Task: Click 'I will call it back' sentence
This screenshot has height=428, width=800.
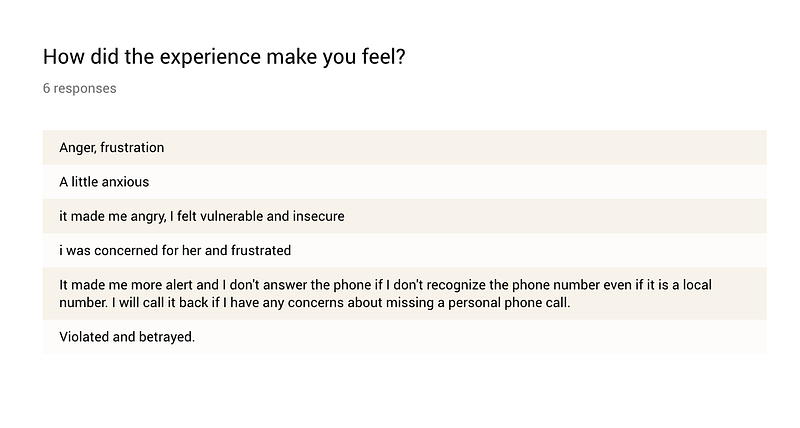Action: tap(160, 303)
